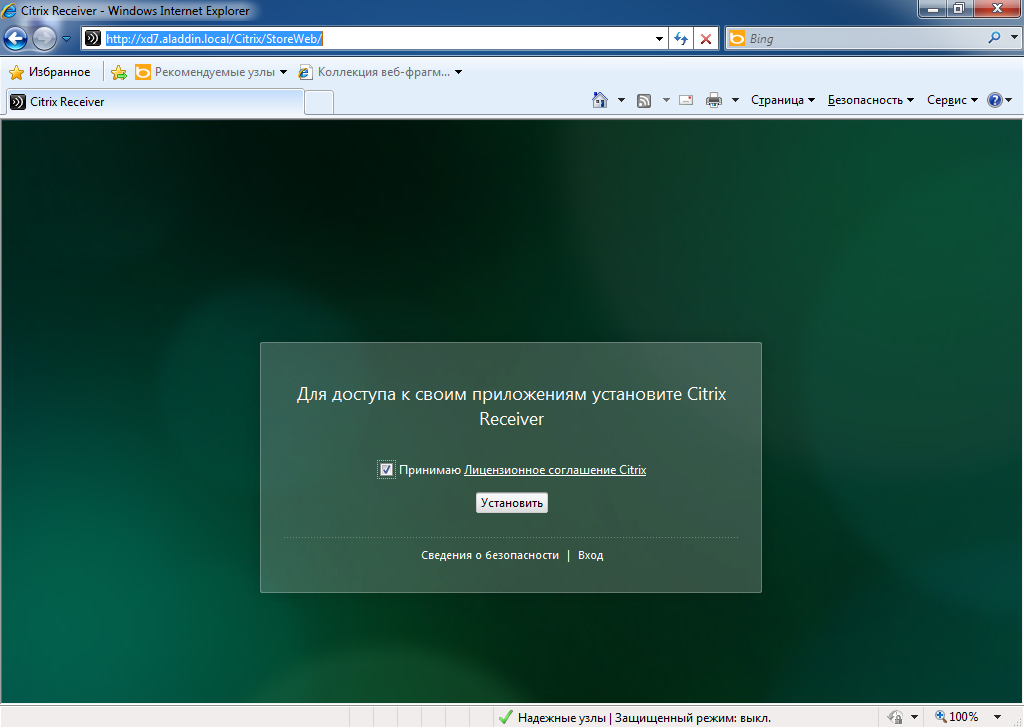Viewport: 1024px width, 728px height.
Task: Expand the Print options dropdown arrow
Action: point(735,100)
